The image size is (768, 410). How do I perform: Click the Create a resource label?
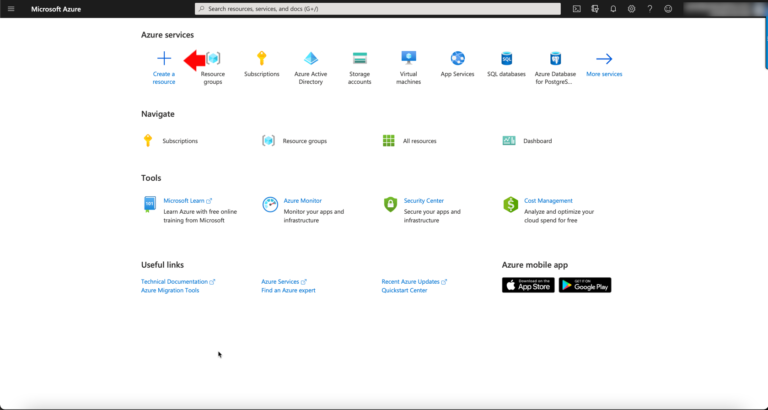click(164, 78)
